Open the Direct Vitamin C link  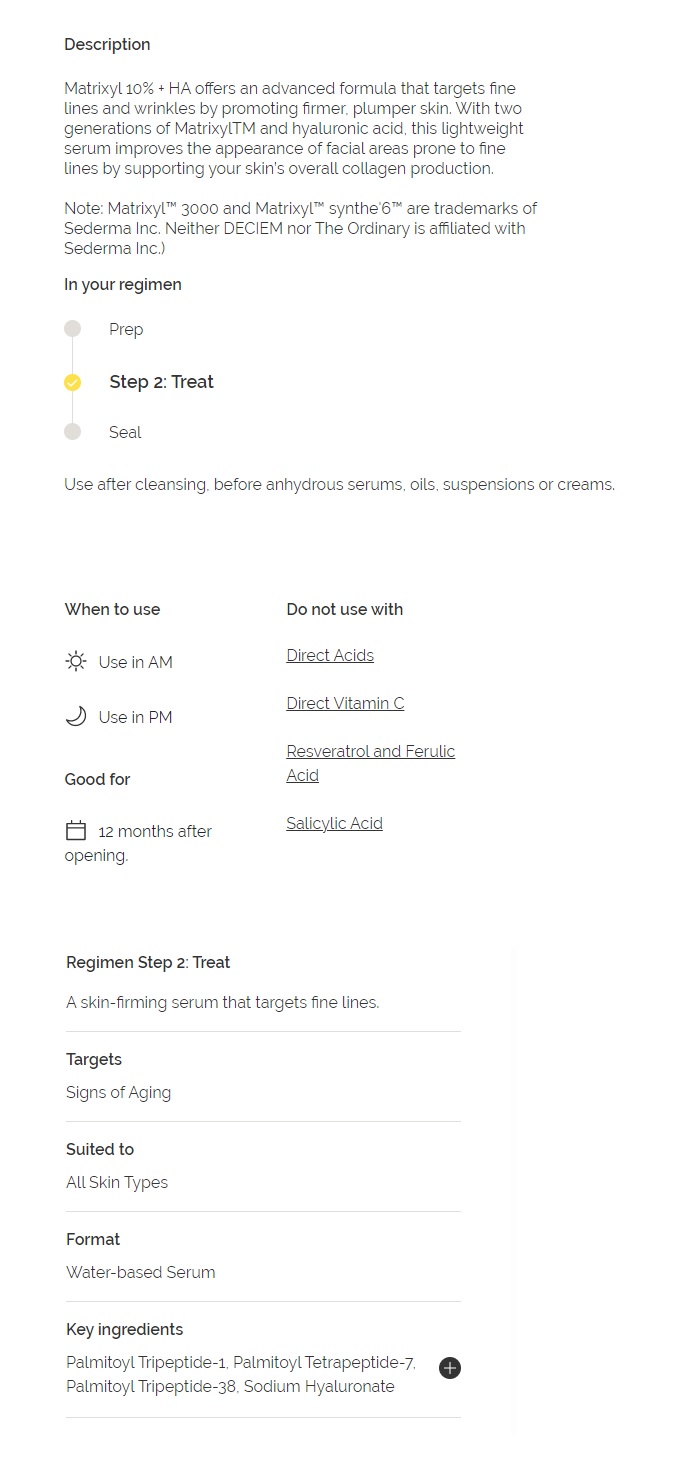click(x=345, y=703)
